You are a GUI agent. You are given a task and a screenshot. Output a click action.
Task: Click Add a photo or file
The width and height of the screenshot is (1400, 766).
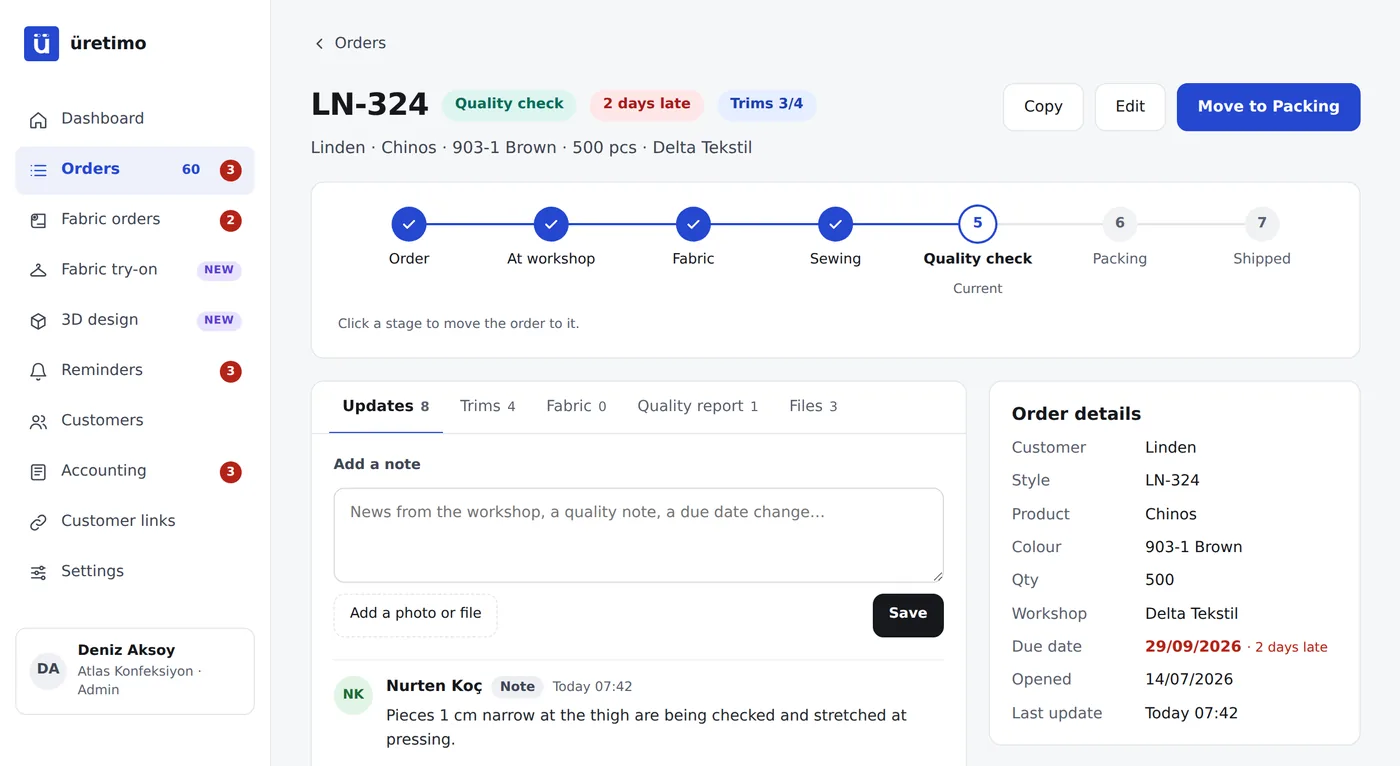pos(415,615)
